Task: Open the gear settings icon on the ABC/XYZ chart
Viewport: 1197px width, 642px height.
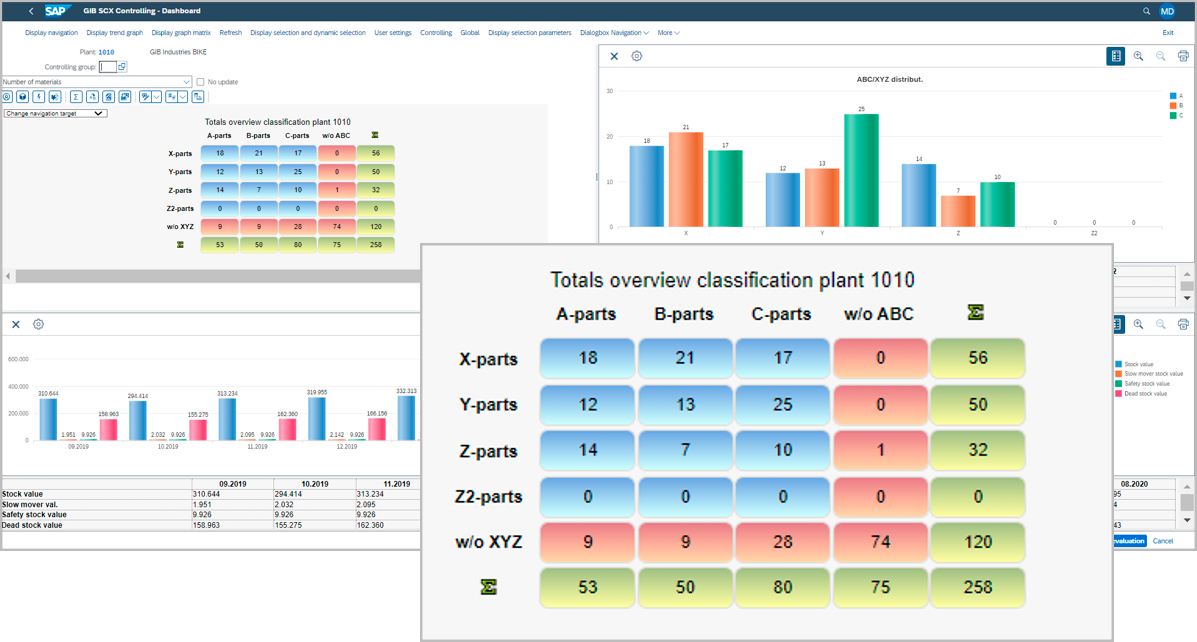Action: point(637,56)
